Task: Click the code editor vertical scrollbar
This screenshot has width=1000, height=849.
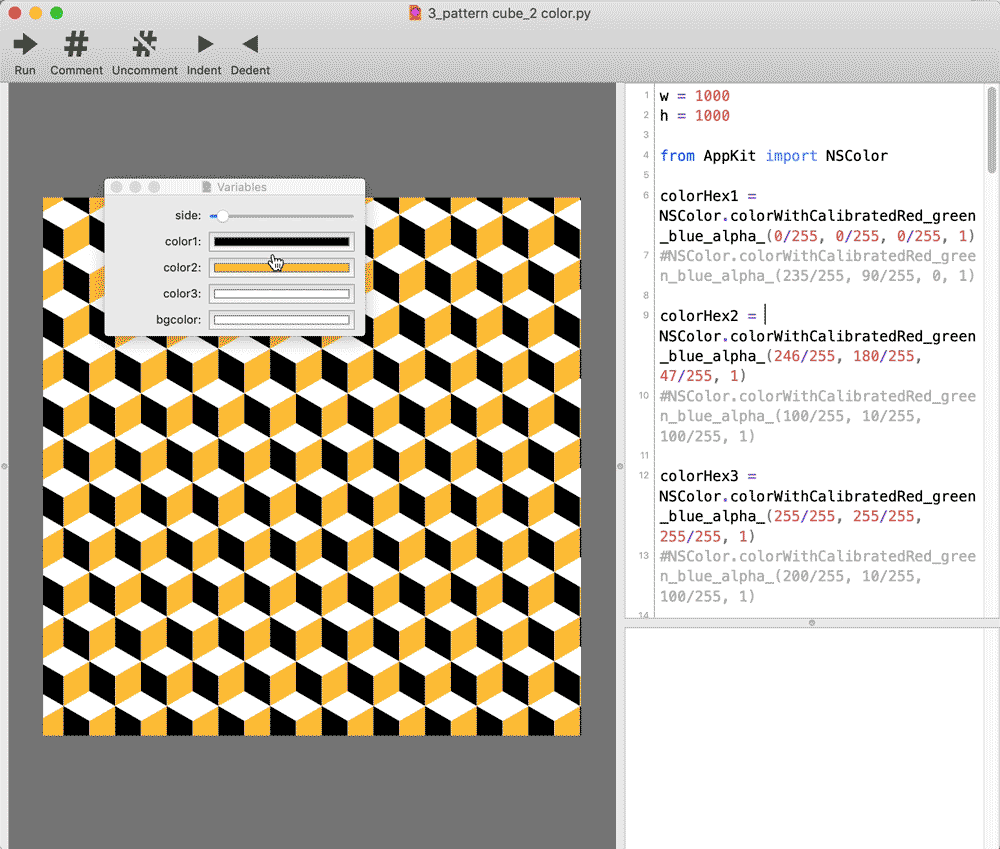Action: (x=992, y=130)
